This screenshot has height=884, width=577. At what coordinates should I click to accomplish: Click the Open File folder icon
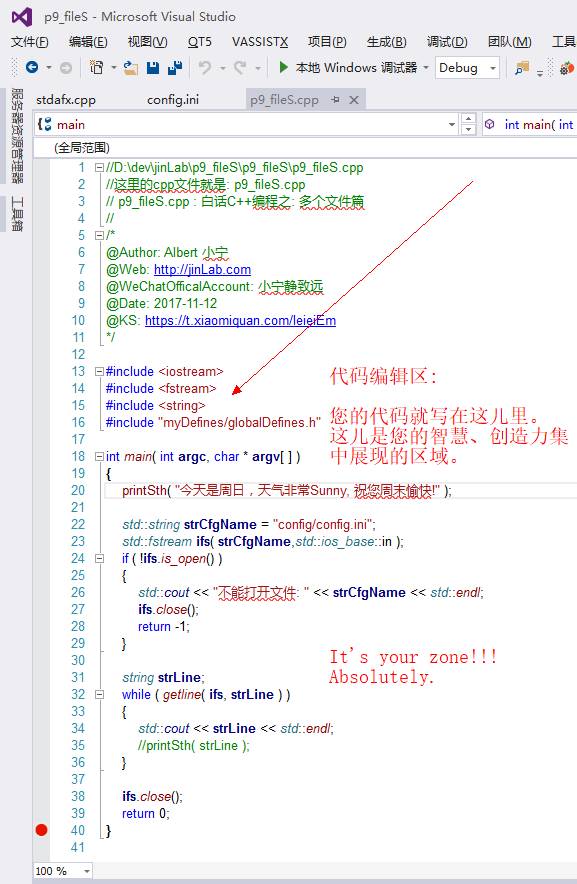131,68
